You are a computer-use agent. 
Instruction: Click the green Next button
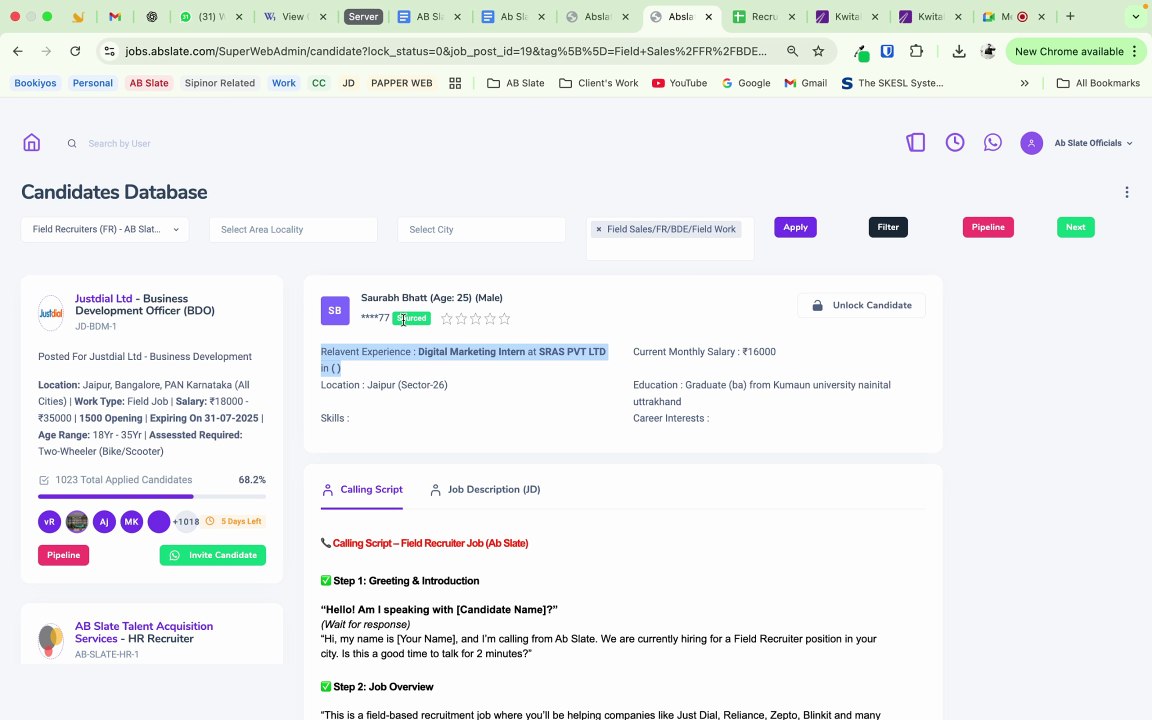1075,227
